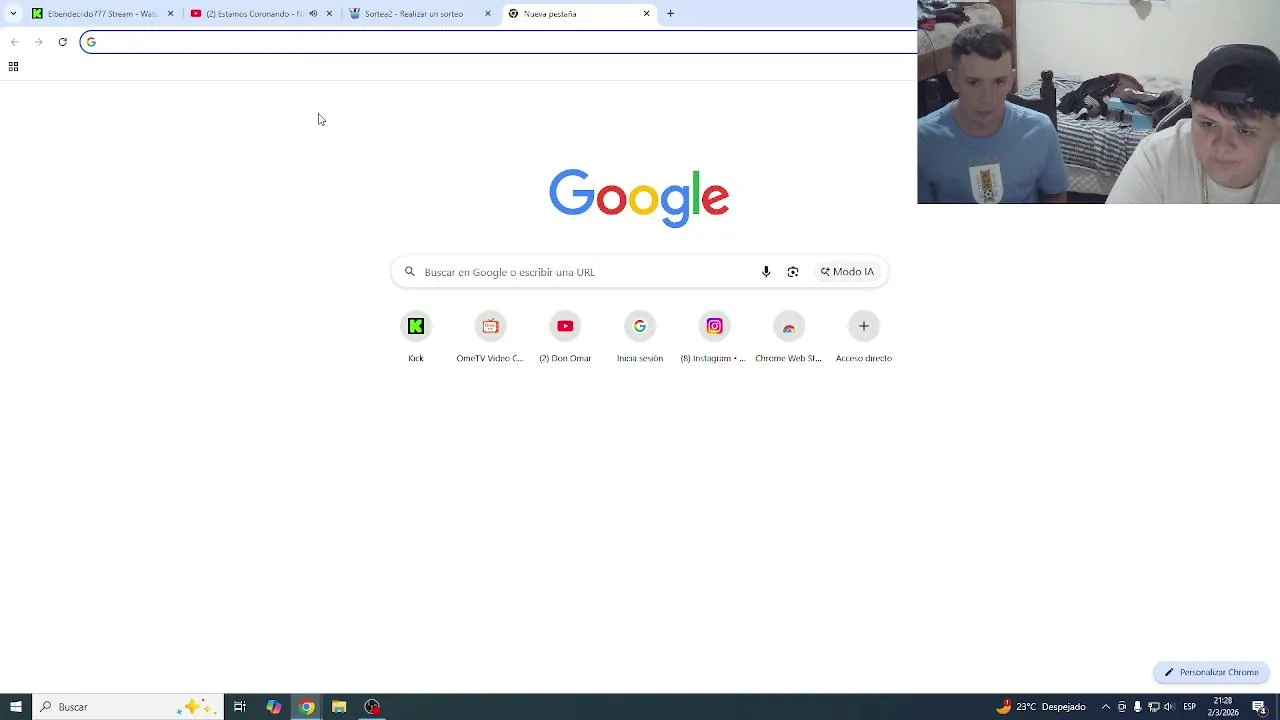Image resolution: width=1280 pixels, height=720 pixels.
Task: Add a new Acceso directo shortcut
Action: 864,337
